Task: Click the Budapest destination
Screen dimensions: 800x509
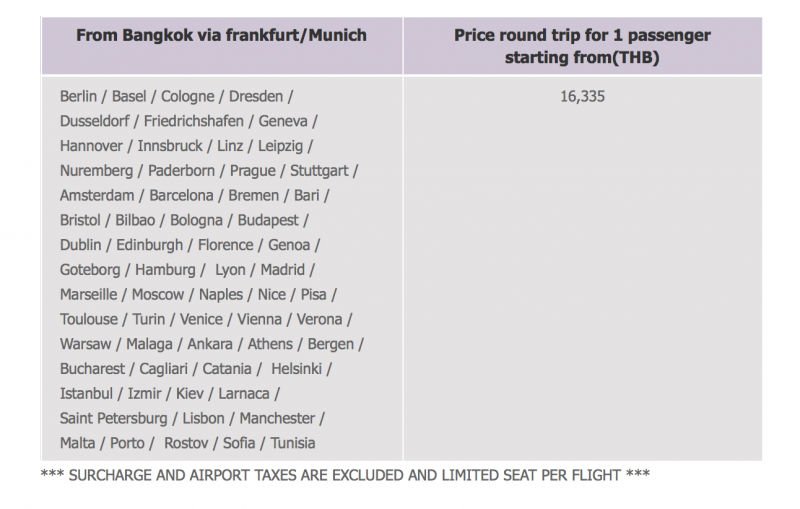Action: click(x=268, y=220)
